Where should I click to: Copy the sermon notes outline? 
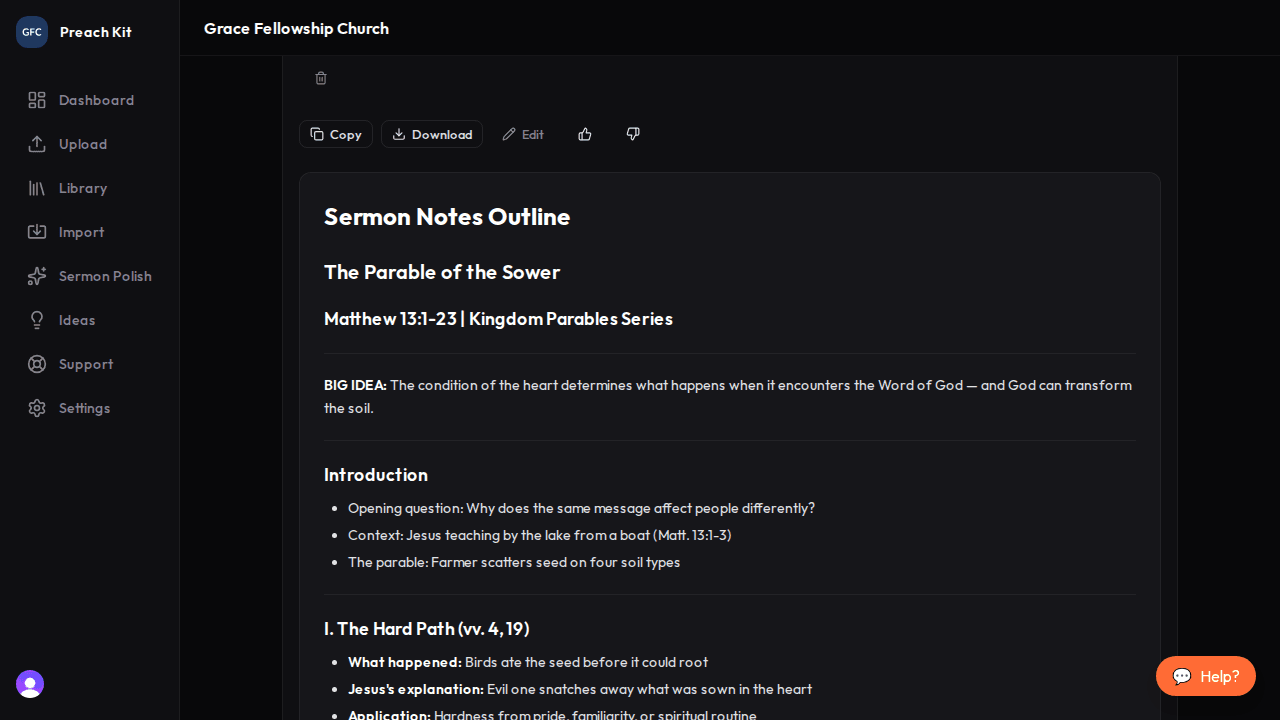pos(336,134)
